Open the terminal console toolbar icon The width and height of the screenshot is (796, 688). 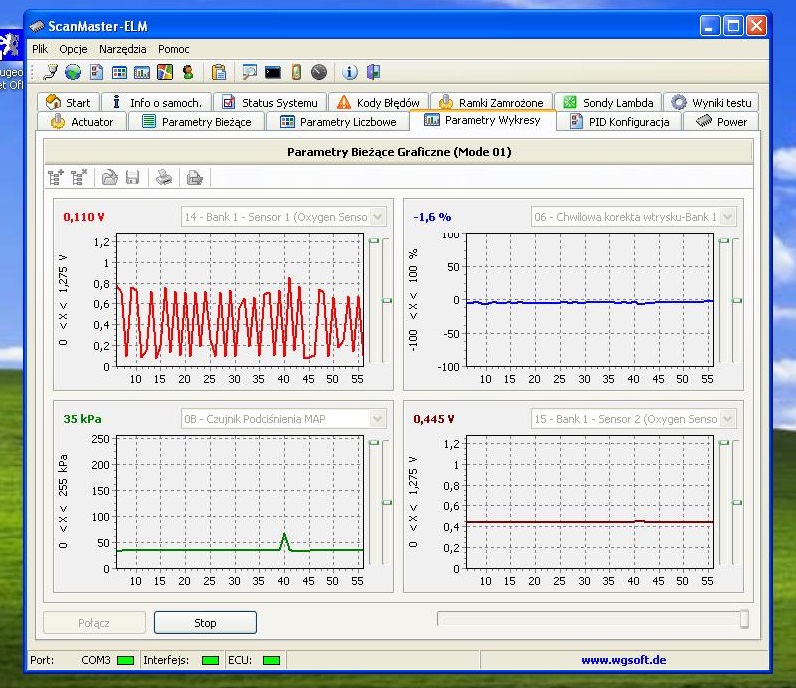tap(272, 72)
